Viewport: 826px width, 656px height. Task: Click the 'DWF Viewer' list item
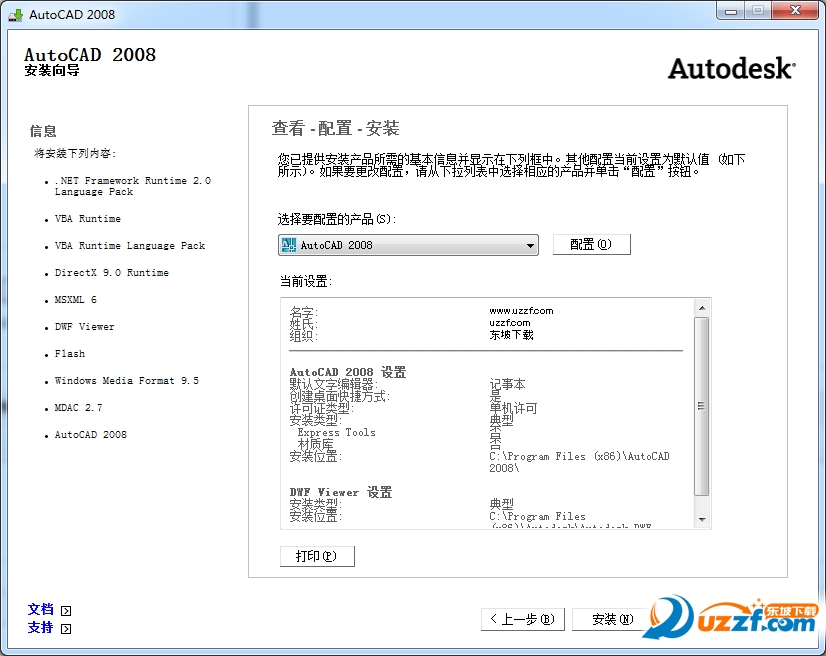(x=84, y=327)
